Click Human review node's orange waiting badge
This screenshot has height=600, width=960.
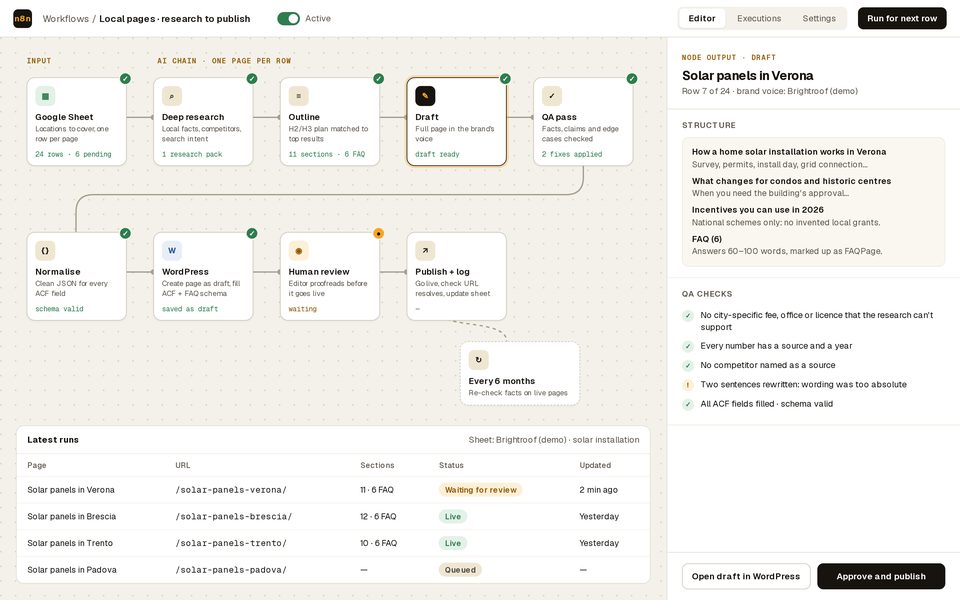point(379,233)
